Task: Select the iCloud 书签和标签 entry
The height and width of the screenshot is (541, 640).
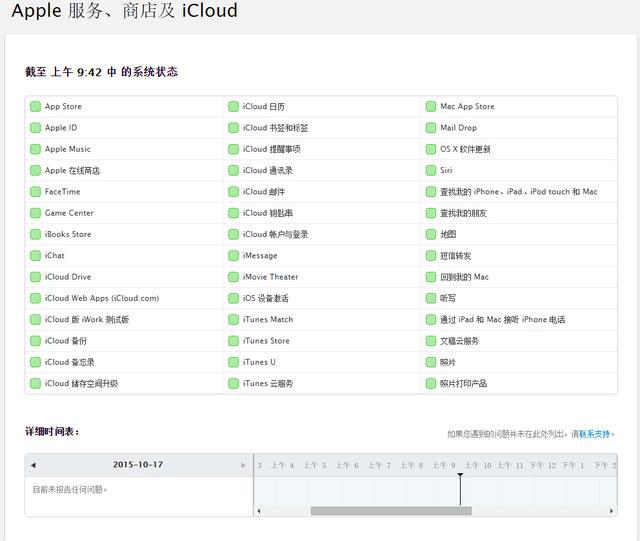Action: pos(276,128)
